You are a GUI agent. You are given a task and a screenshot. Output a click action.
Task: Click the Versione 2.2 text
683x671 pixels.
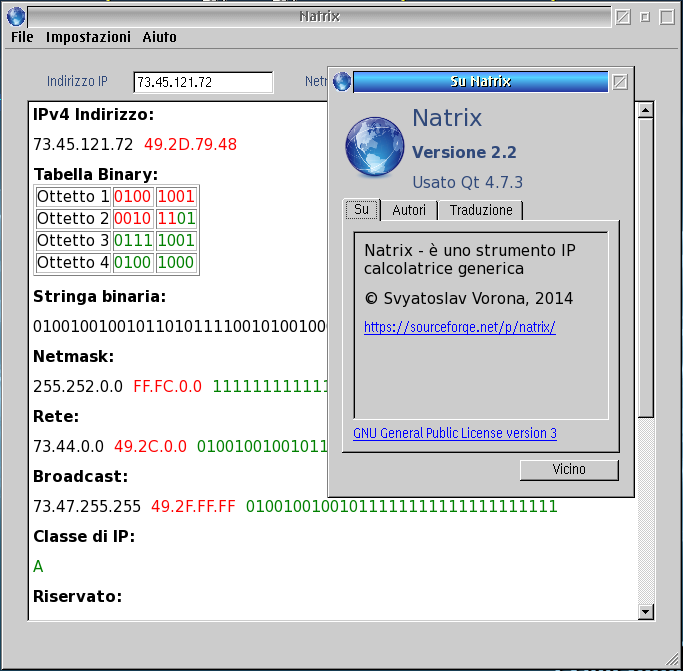pyautogui.click(x=464, y=152)
